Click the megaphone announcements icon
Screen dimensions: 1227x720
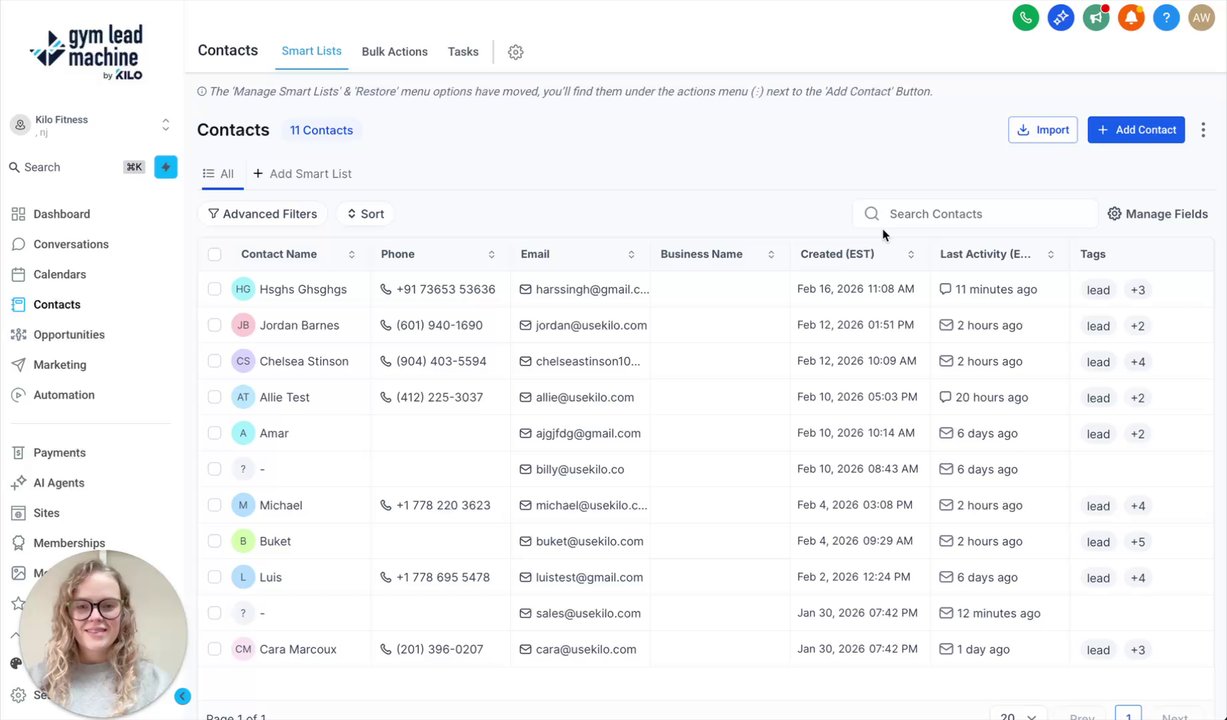(1096, 18)
